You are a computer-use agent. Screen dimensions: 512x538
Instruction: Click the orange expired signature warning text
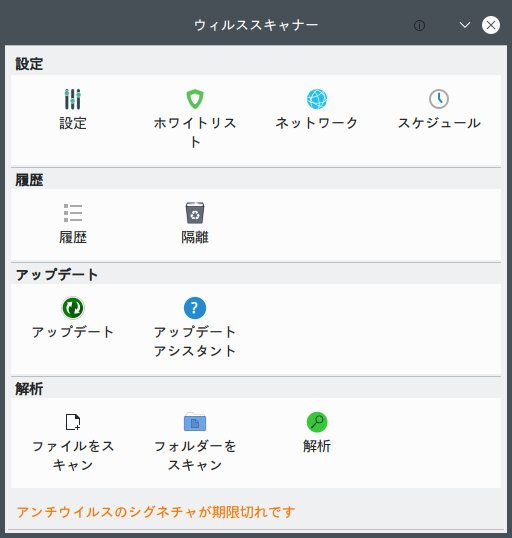(156, 512)
